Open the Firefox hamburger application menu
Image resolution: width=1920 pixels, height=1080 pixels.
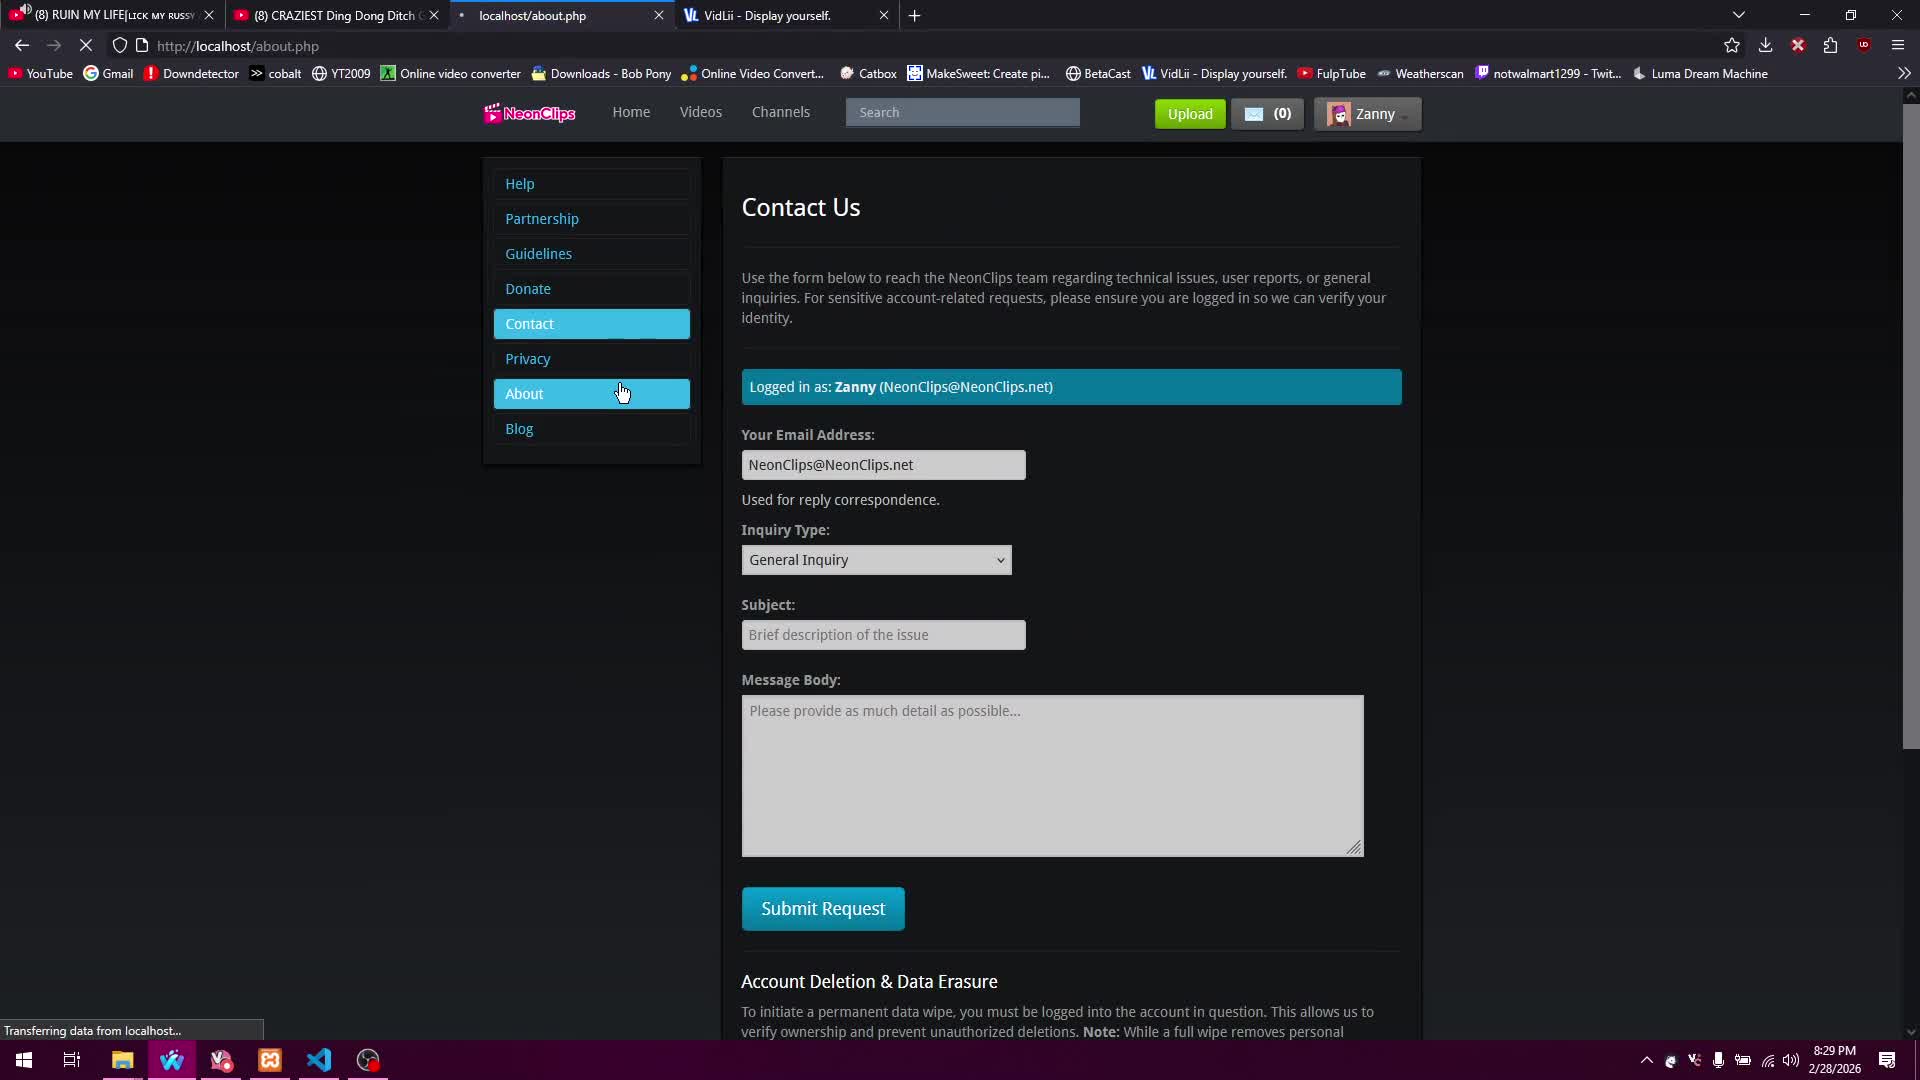click(1897, 46)
